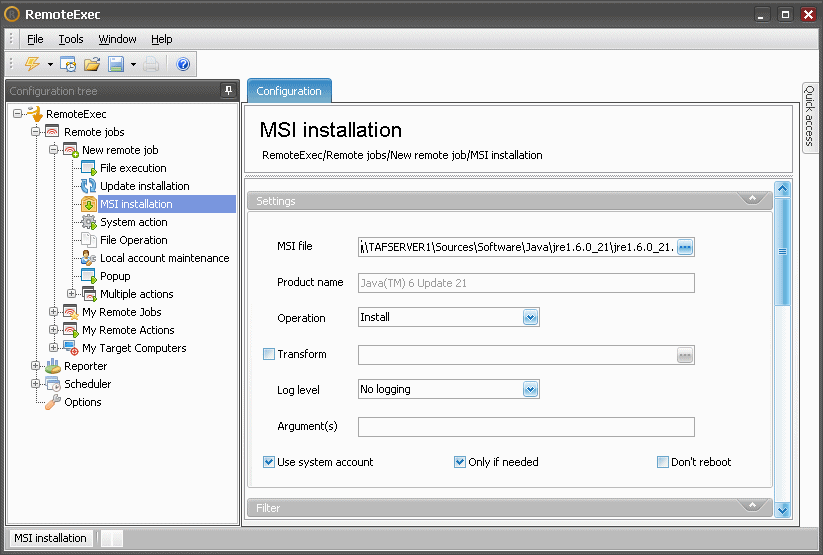Screen dimensions: 823x555
Task: Click the scroll up arrow of settings panel
Action: tap(783, 189)
